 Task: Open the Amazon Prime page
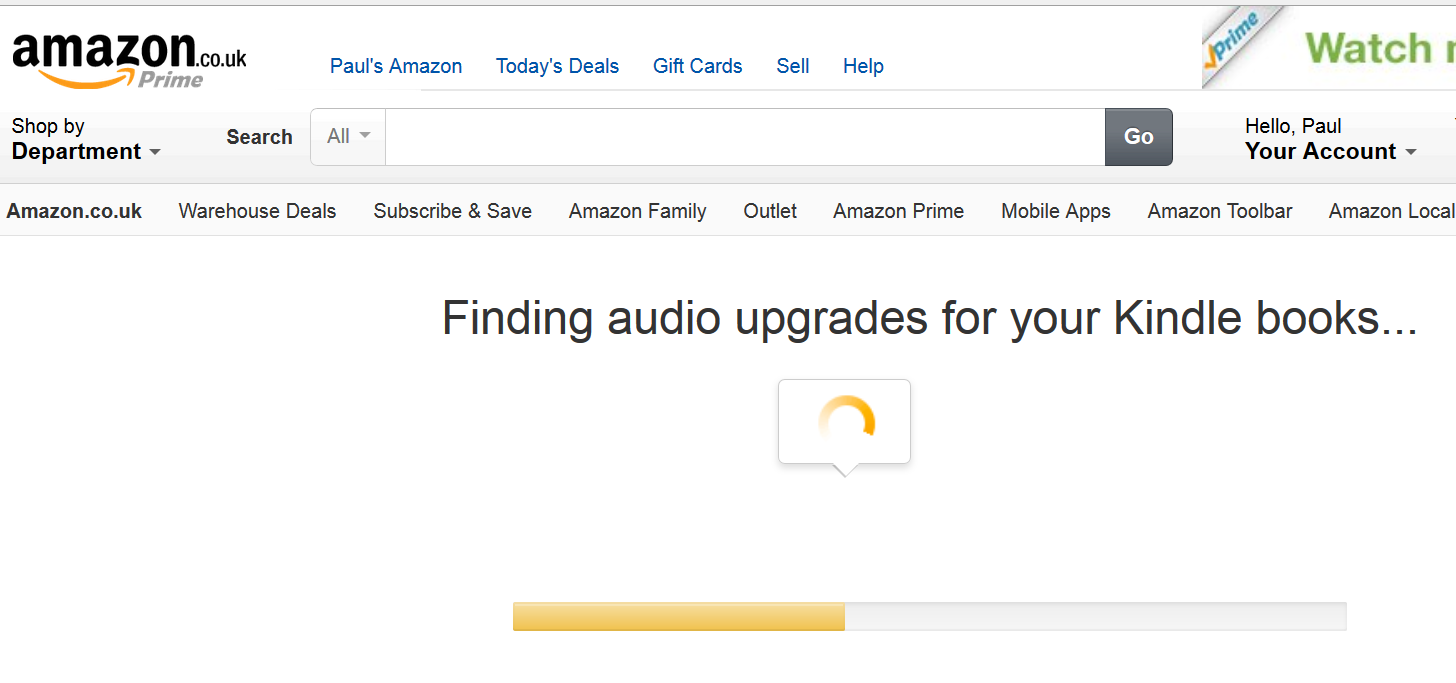point(898,211)
